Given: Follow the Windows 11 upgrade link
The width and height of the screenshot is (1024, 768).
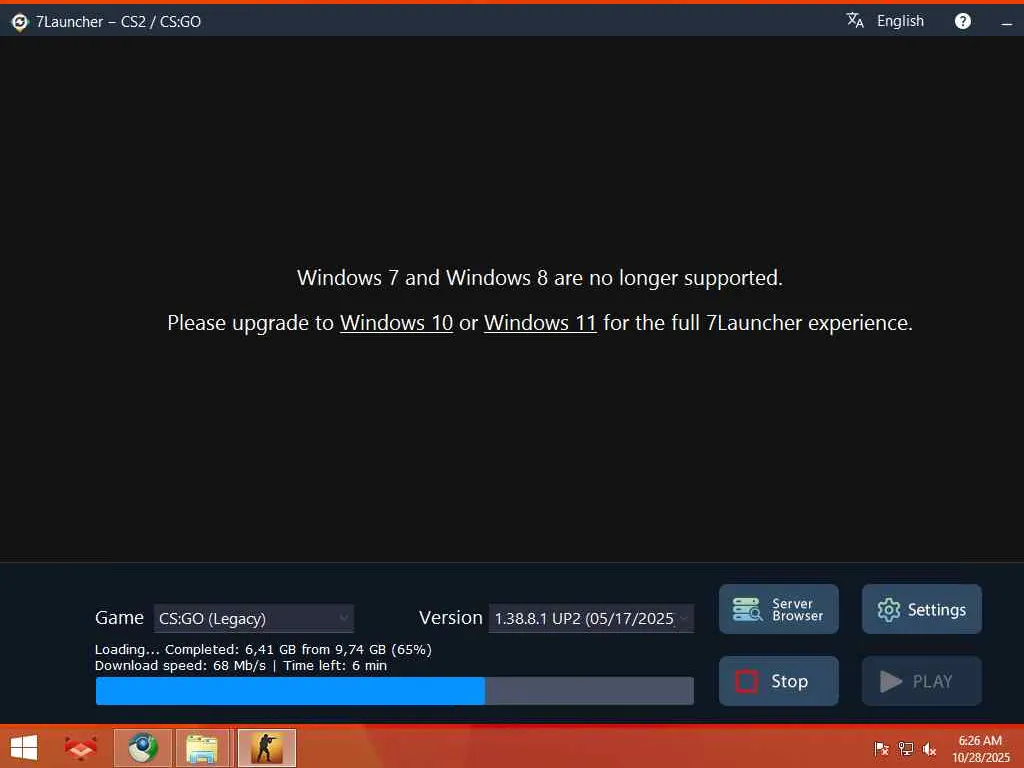Looking at the screenshot, I should [540, 323].
